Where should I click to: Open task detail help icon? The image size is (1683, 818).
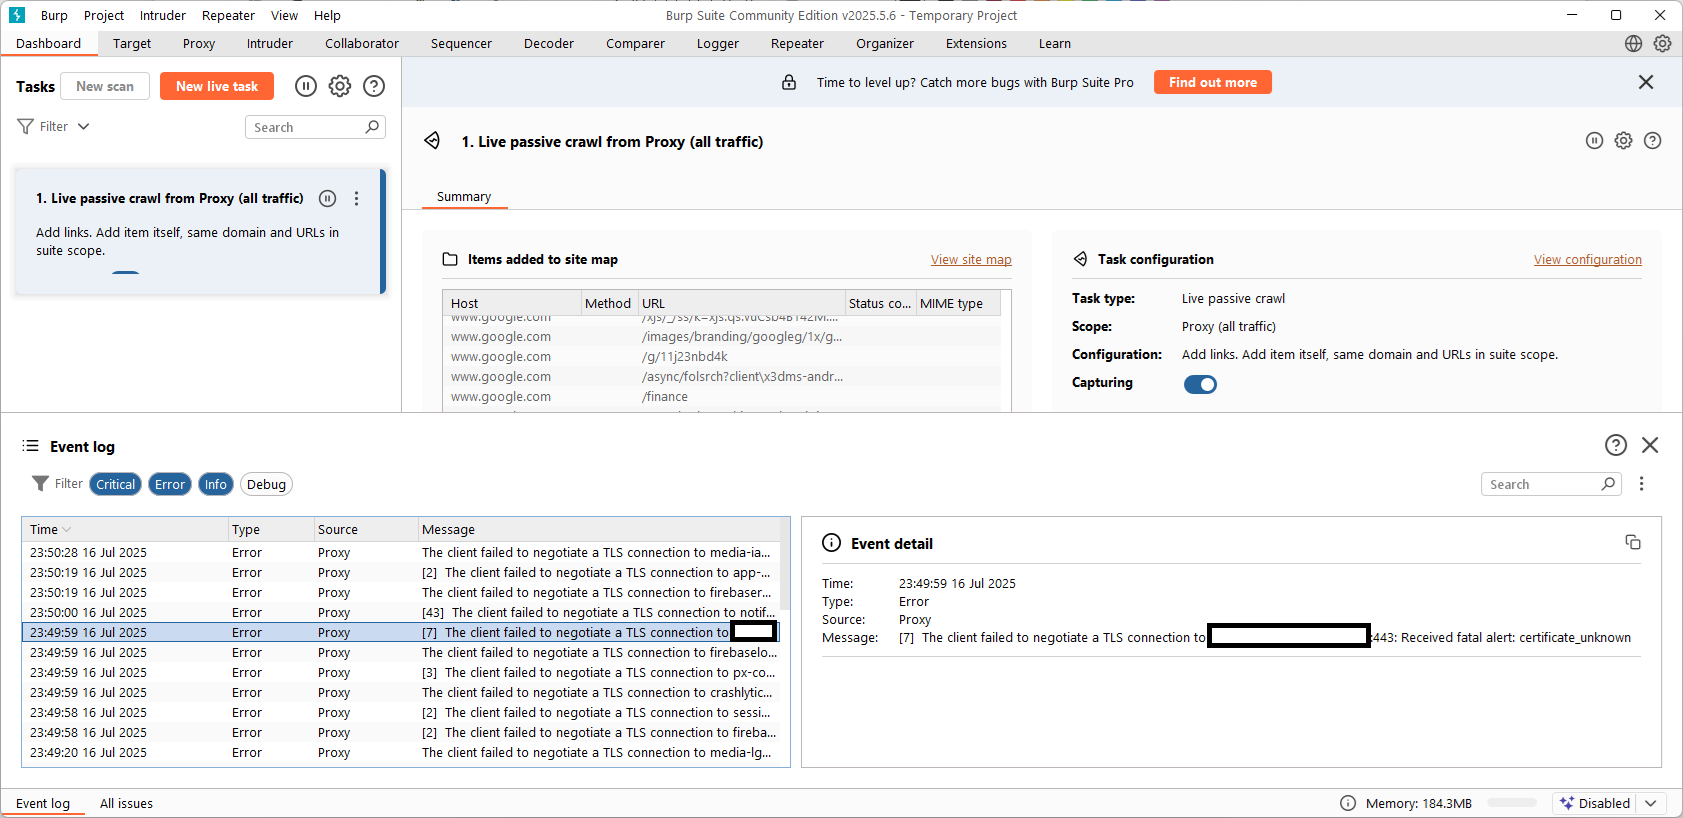coord(1652,141)
